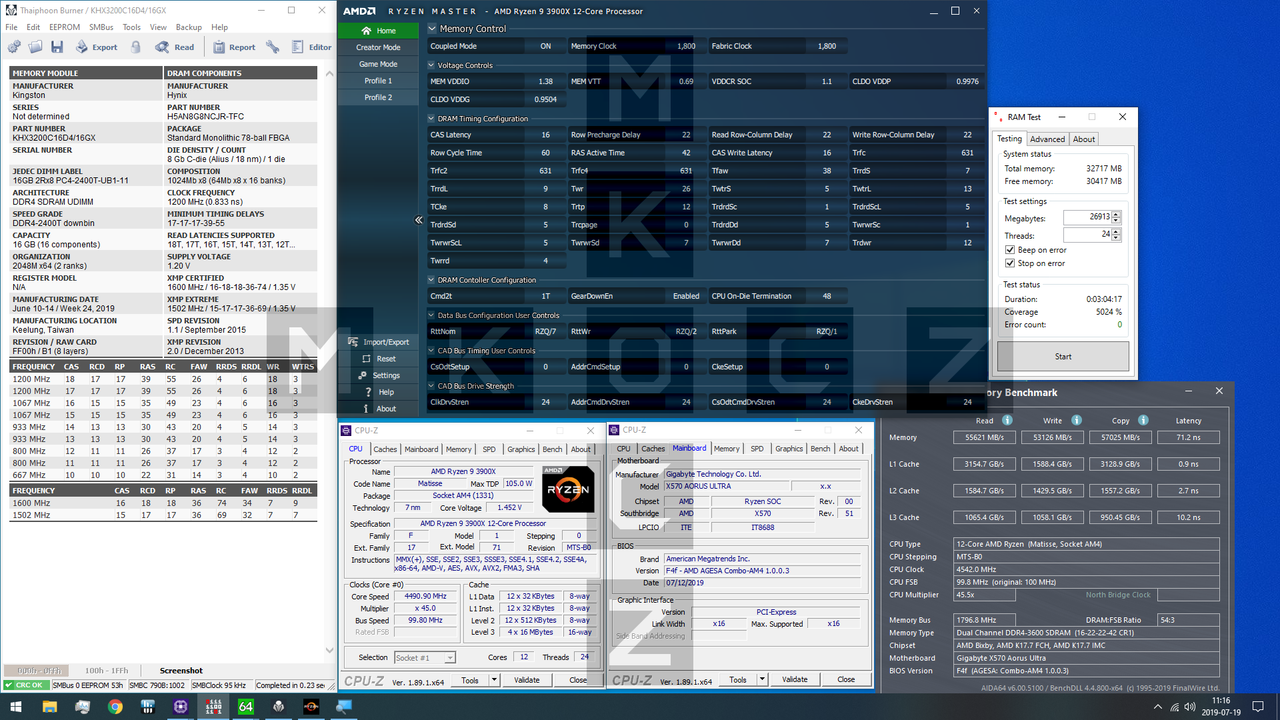Click Import/Export in Ryzen Master sidebar
The width and height of the screenshot is (1280, 720).
point(378,342)
